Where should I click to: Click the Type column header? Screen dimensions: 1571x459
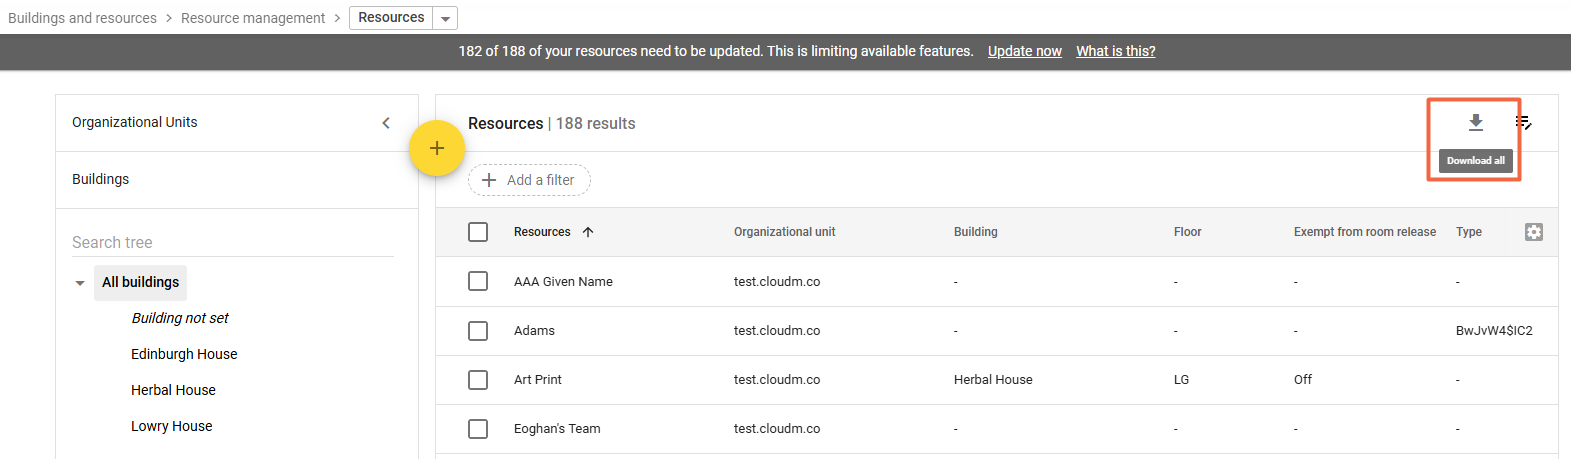(1469, 232)
